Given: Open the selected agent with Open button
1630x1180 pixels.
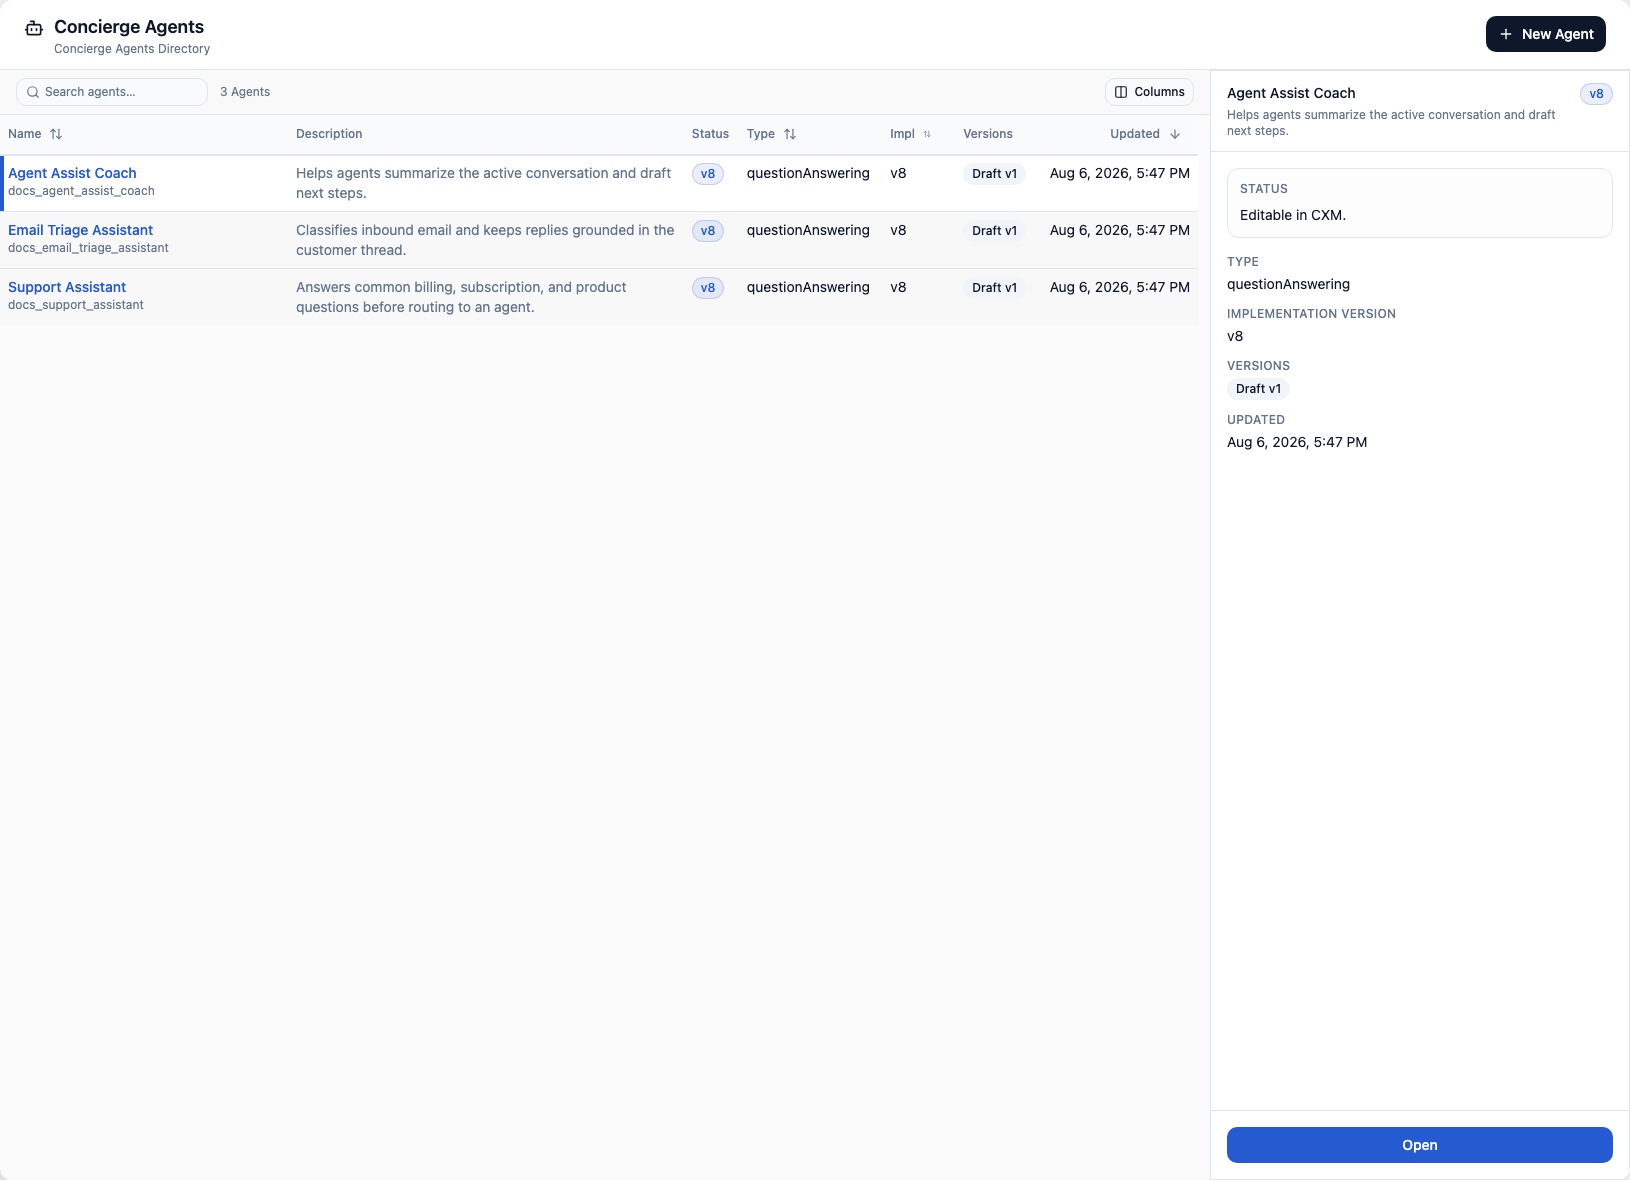Looking at the screenshot, I should click(x=1420, y=1145).
